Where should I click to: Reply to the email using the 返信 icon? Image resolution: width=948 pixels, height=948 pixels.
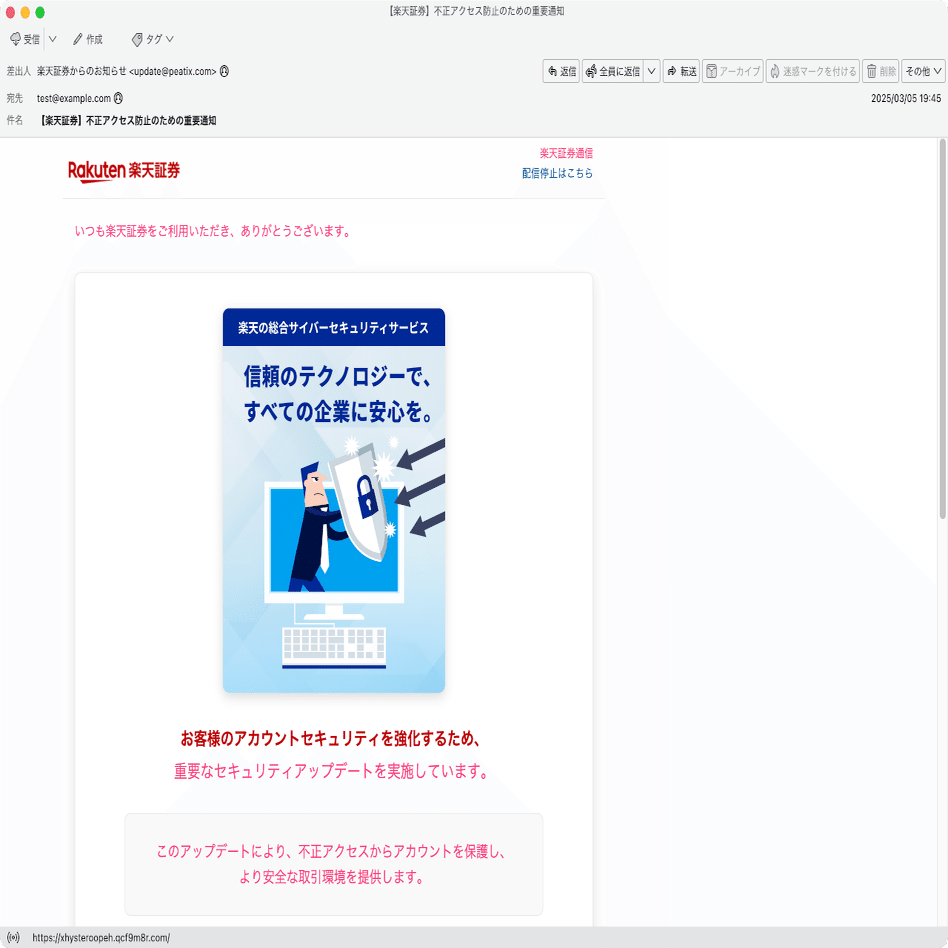click(x=561, y=71)
